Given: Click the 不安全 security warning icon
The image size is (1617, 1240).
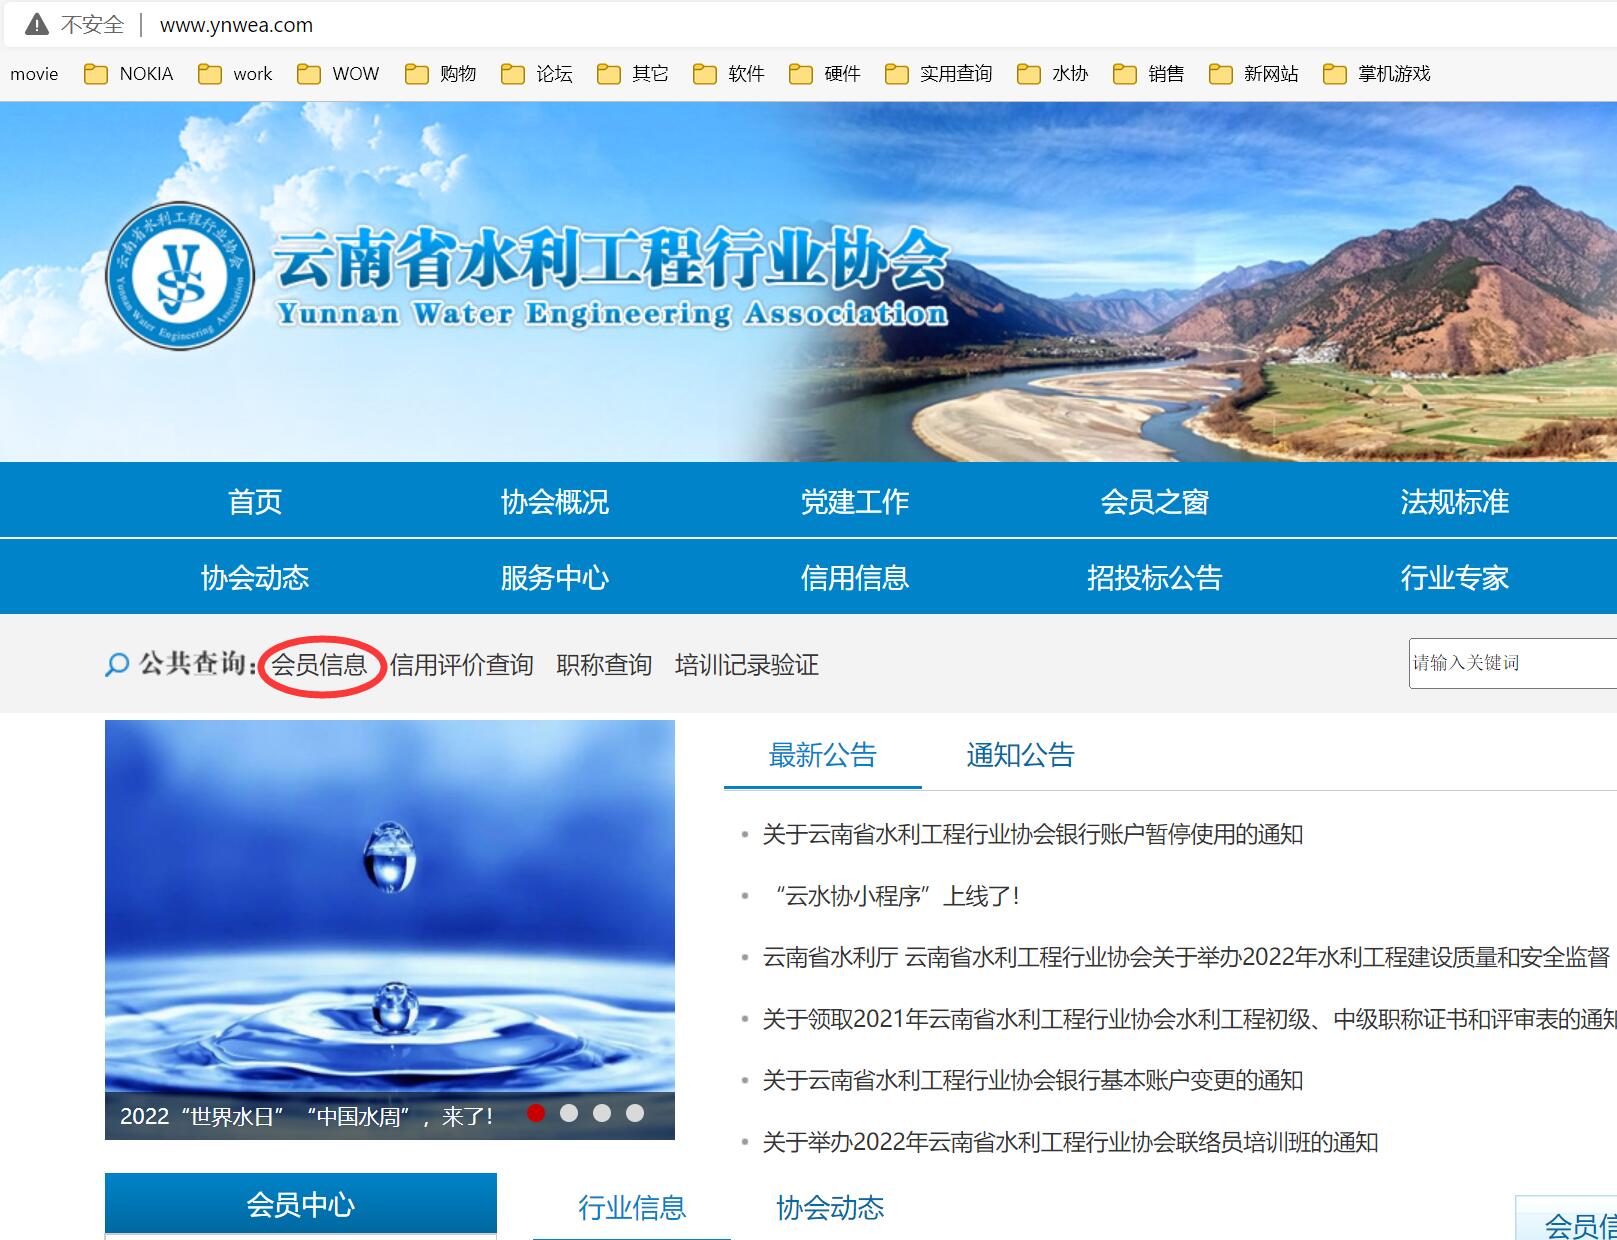Looking at the screenshot, I should point(37,24).
